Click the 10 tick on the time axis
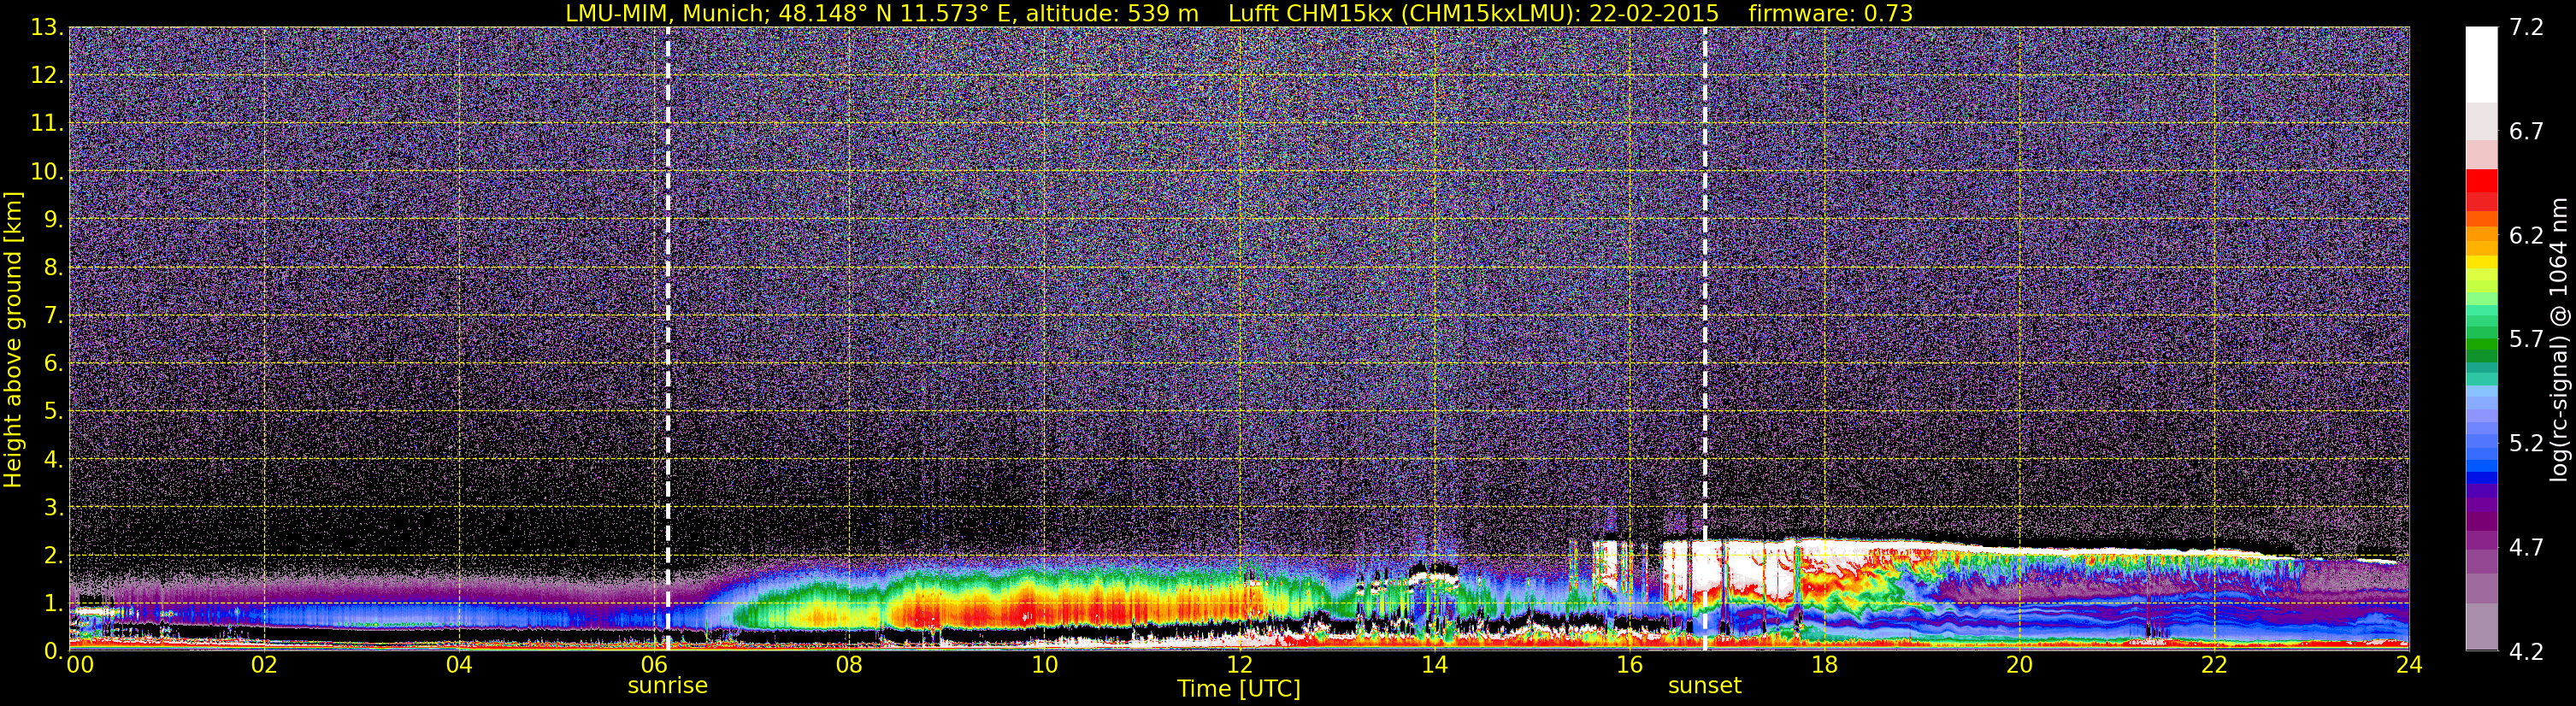 pyautogui.click(x=1043, y=665)
